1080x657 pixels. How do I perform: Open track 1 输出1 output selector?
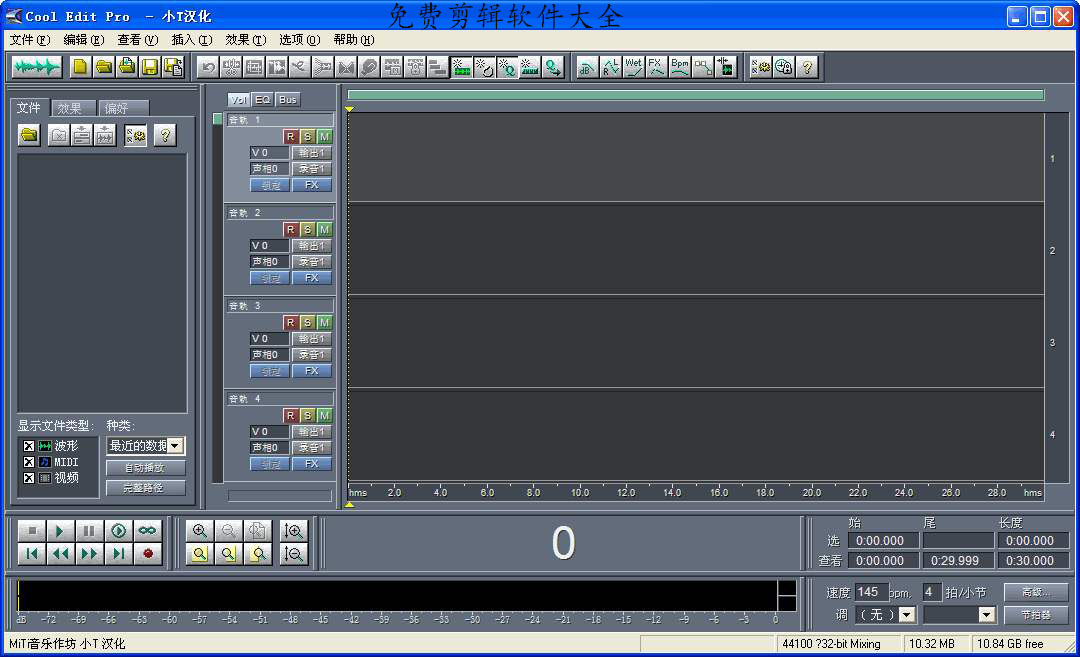(x=311, y=153)
